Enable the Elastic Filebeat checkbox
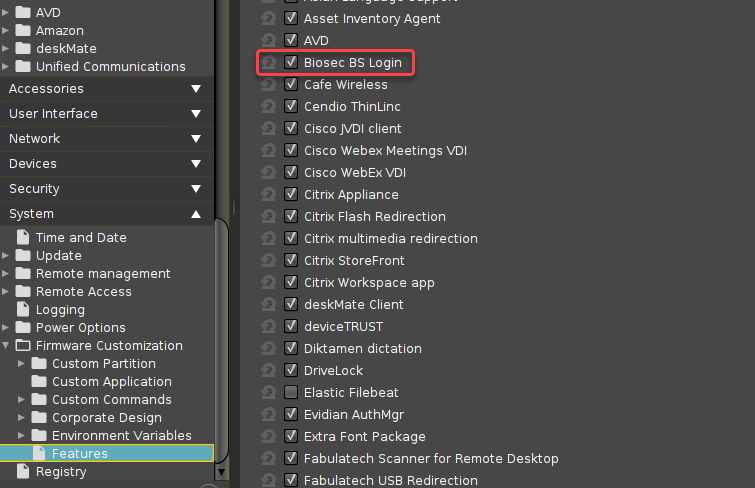The height and width of the screenshot is (488, 755). [291, 392]
